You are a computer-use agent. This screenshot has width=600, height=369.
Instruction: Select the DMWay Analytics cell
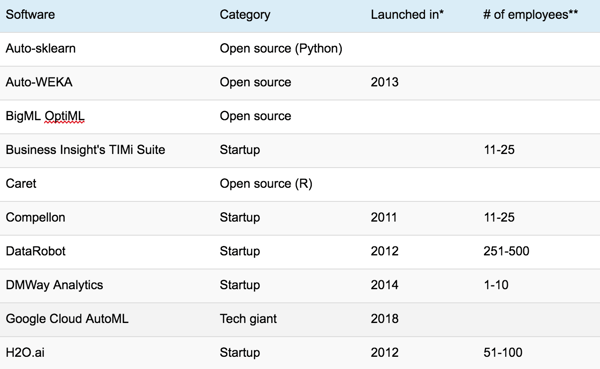(54, 285)
